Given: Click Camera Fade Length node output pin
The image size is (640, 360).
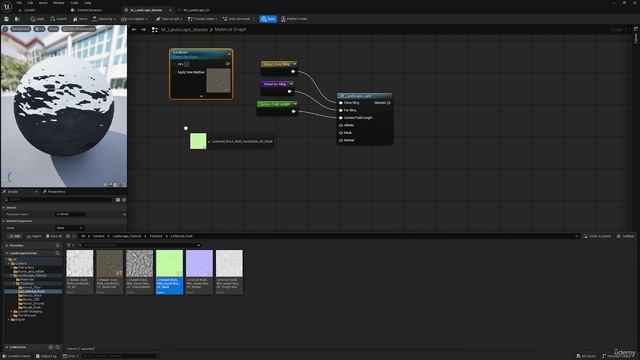Looking at the screenshot, I should (293, 111).
